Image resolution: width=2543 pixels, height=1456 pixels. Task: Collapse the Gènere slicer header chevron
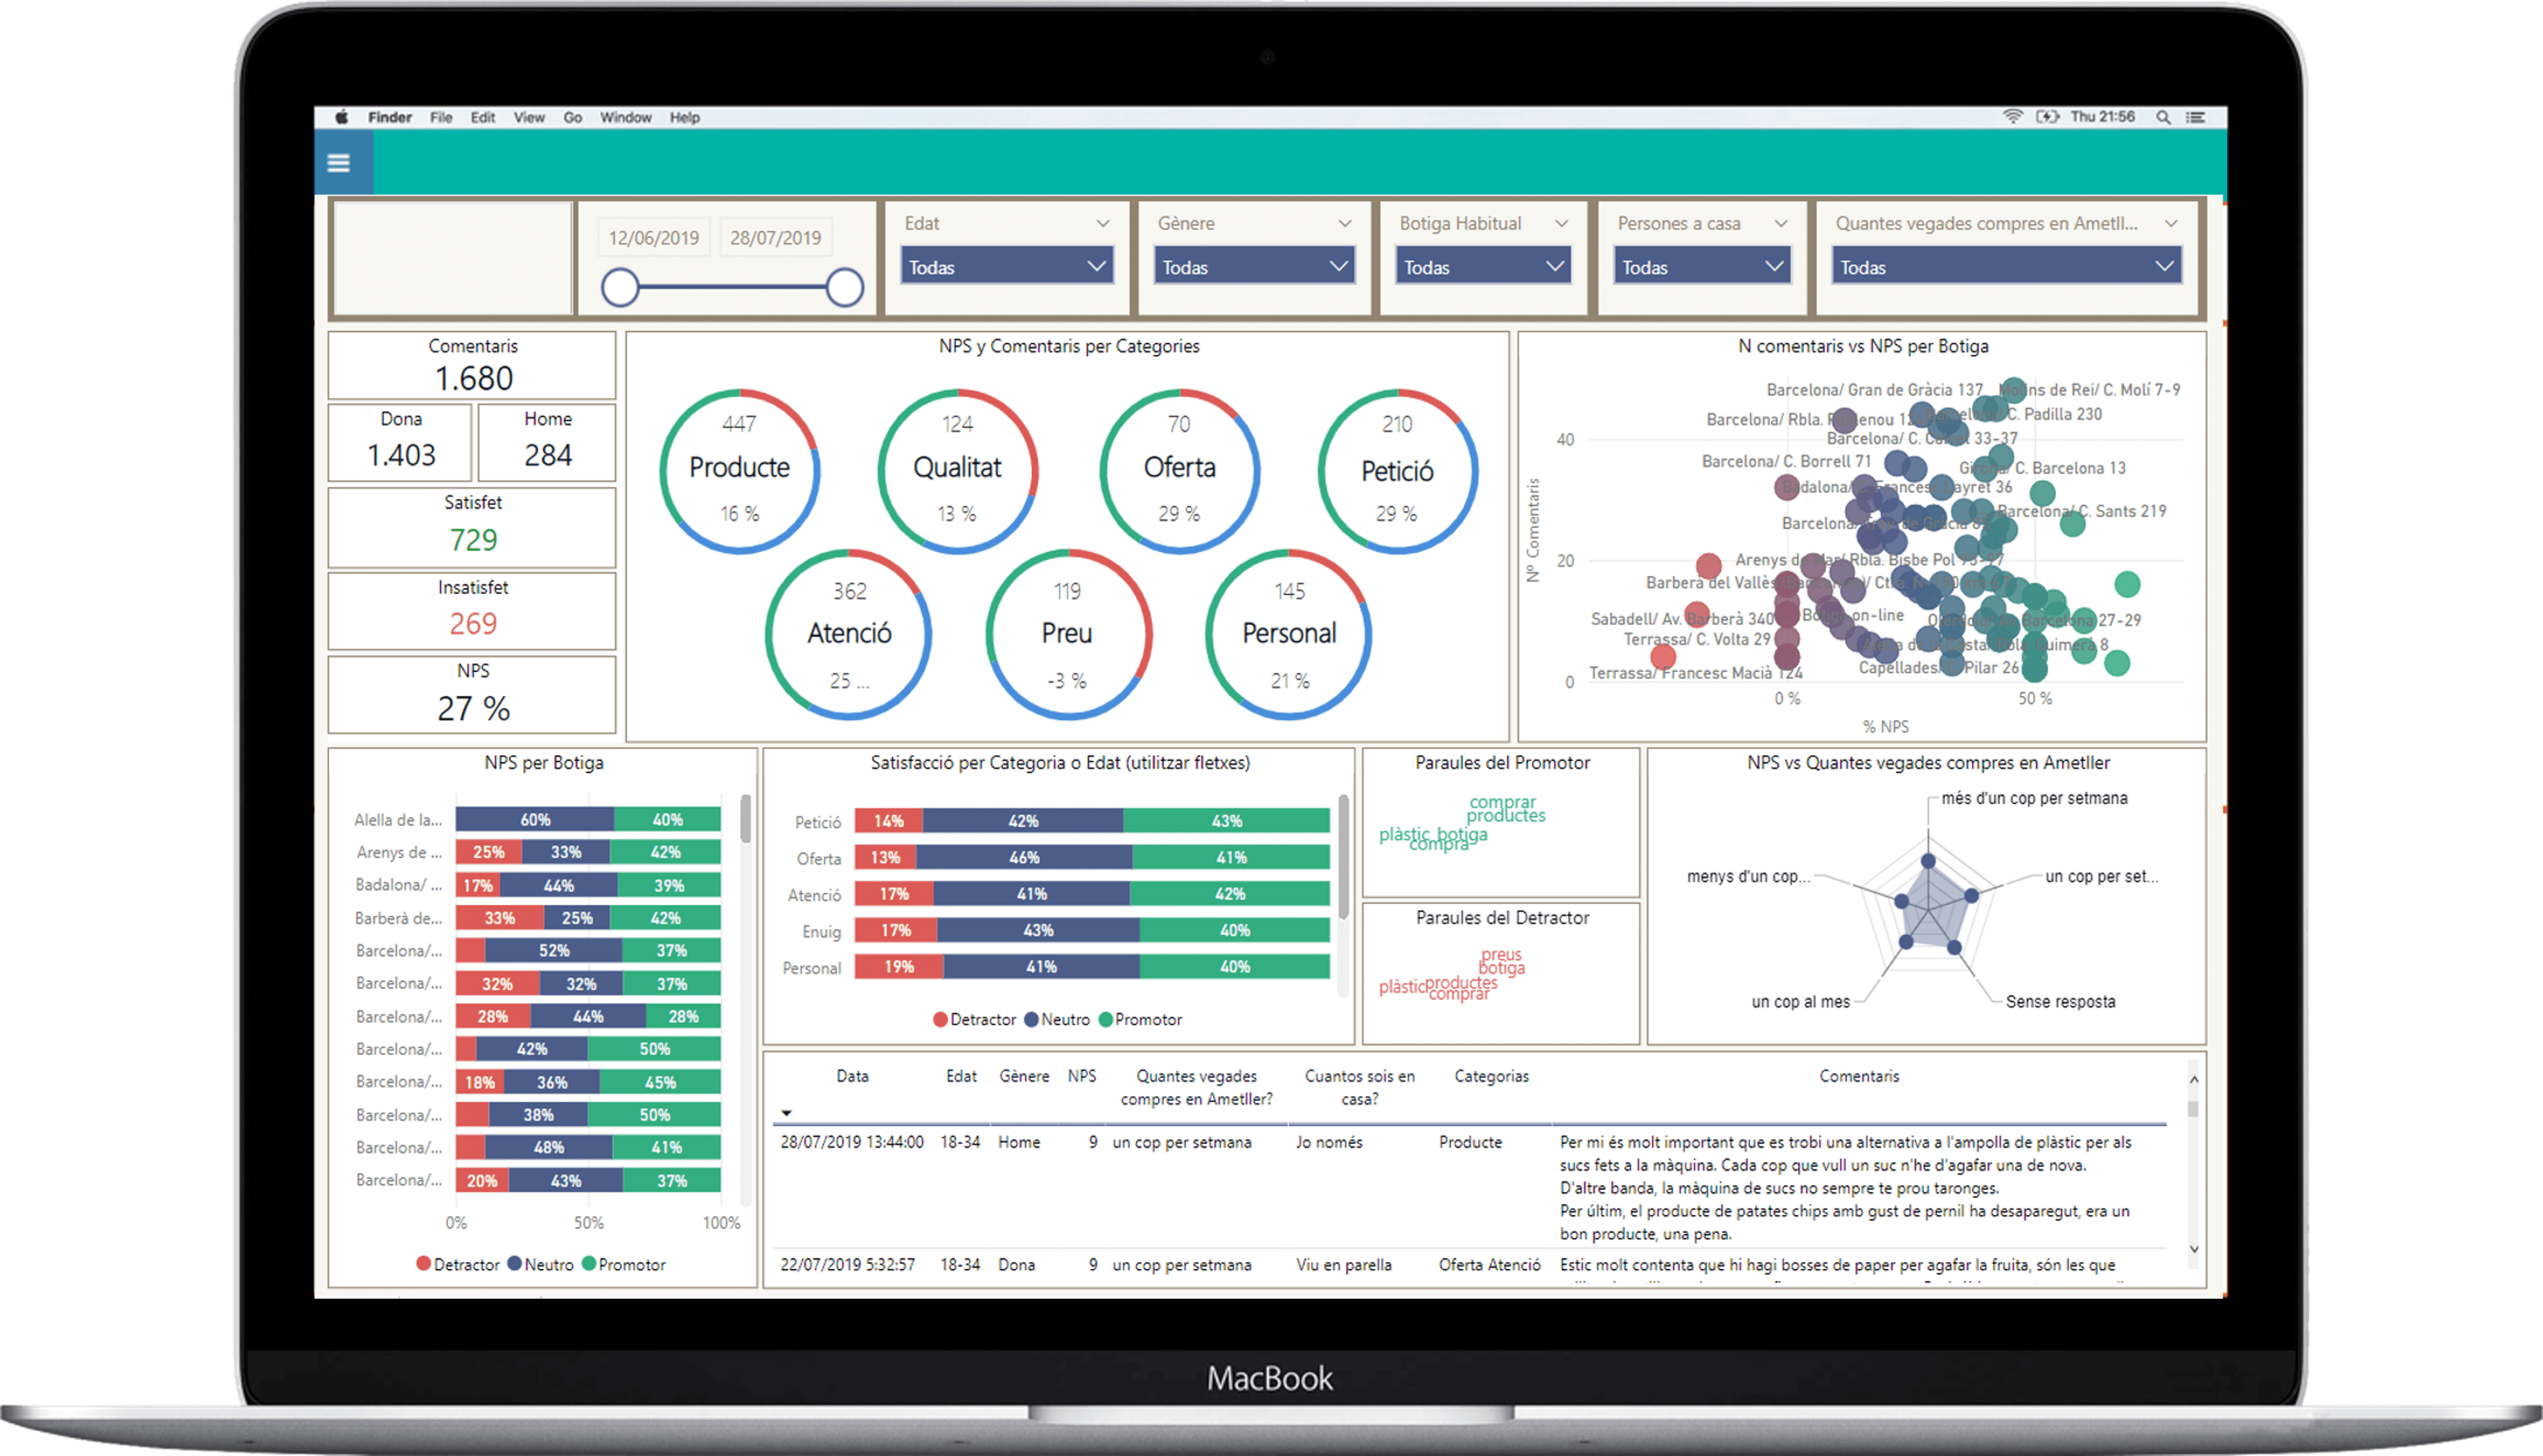click(x=1345, y=223)
